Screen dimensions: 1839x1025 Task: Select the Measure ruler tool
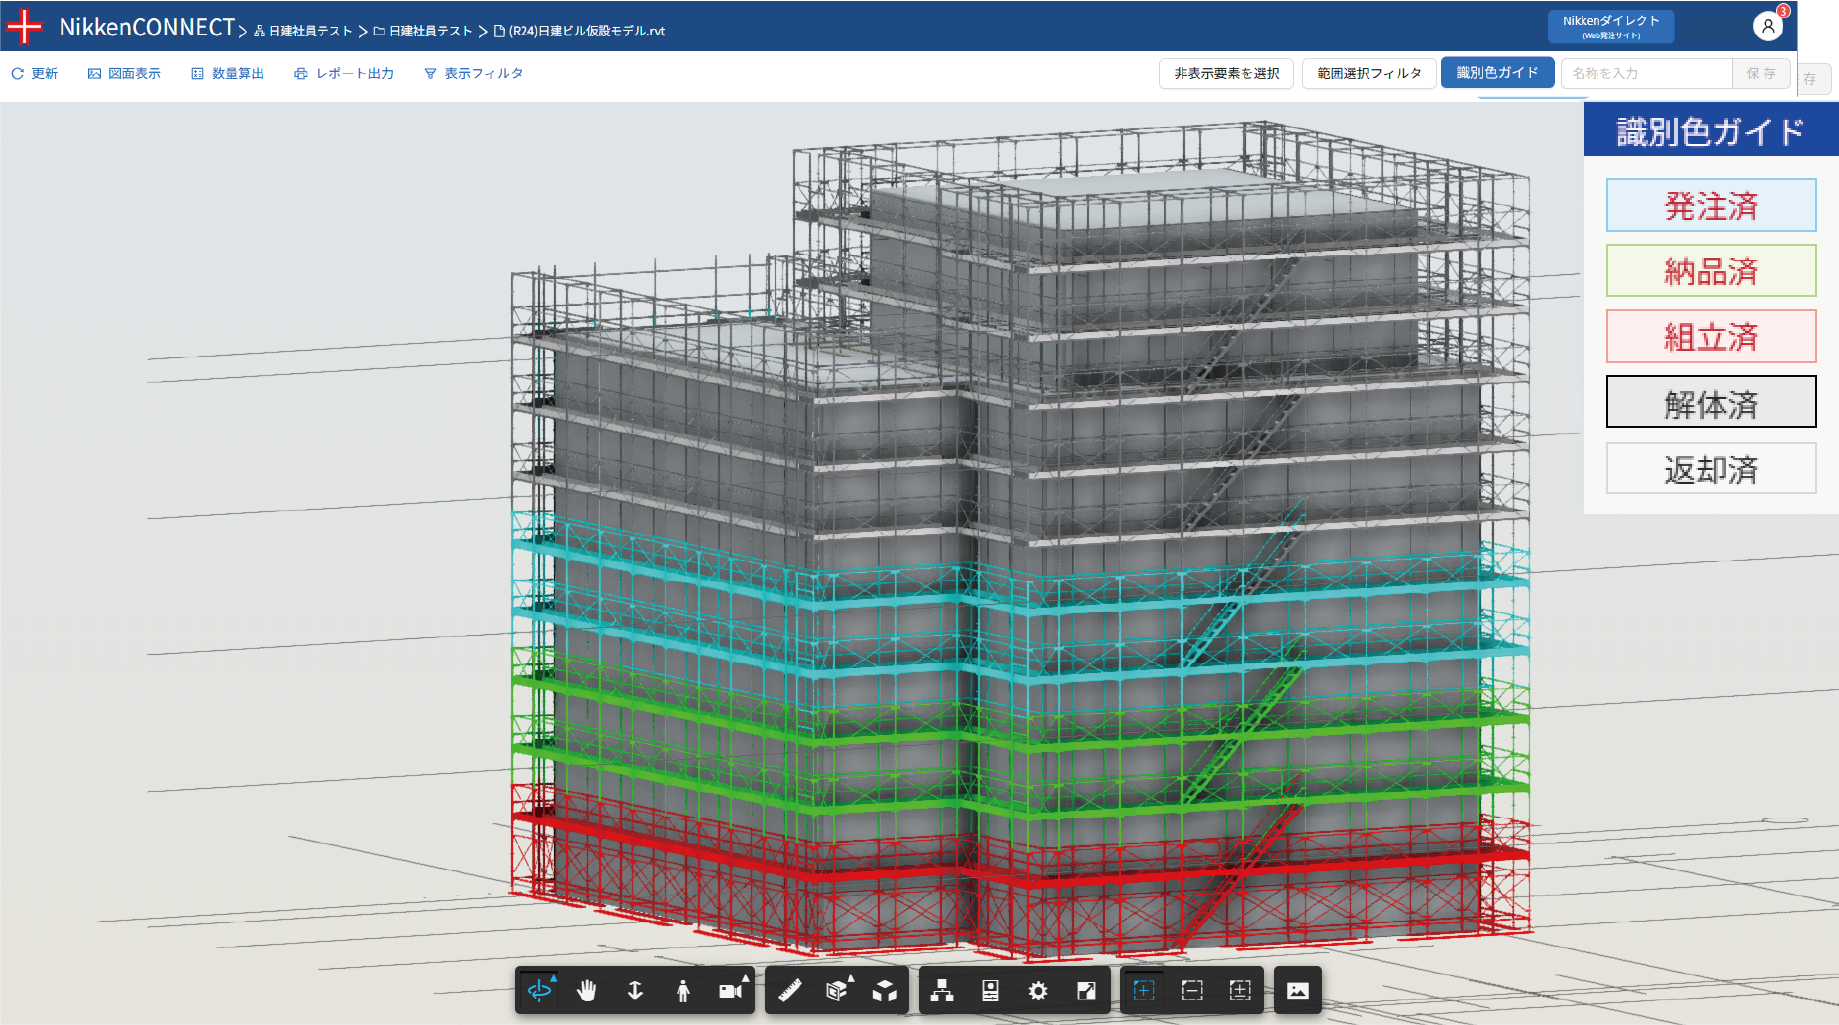click(790, 990)
